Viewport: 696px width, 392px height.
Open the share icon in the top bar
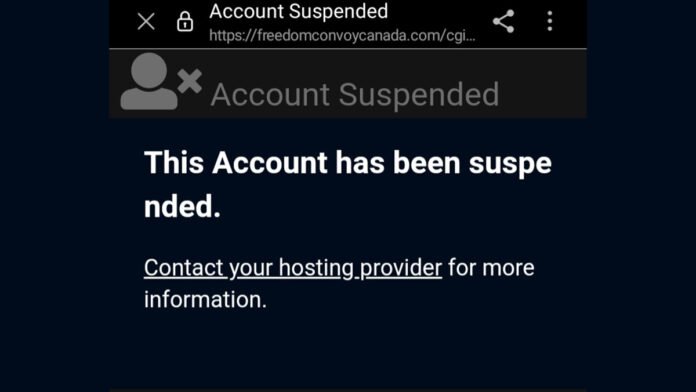[x=504, y=21]
